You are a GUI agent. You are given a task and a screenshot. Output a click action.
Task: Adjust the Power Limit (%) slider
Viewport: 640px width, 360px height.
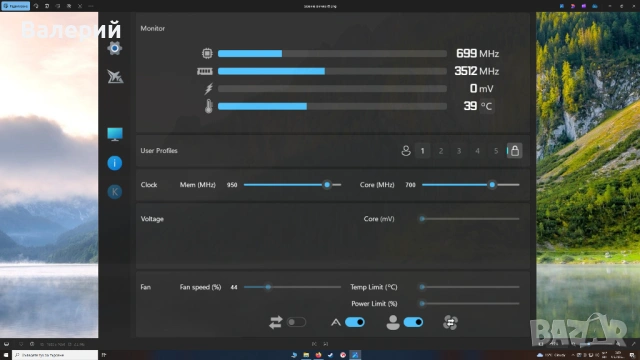(x=471, y=304)
